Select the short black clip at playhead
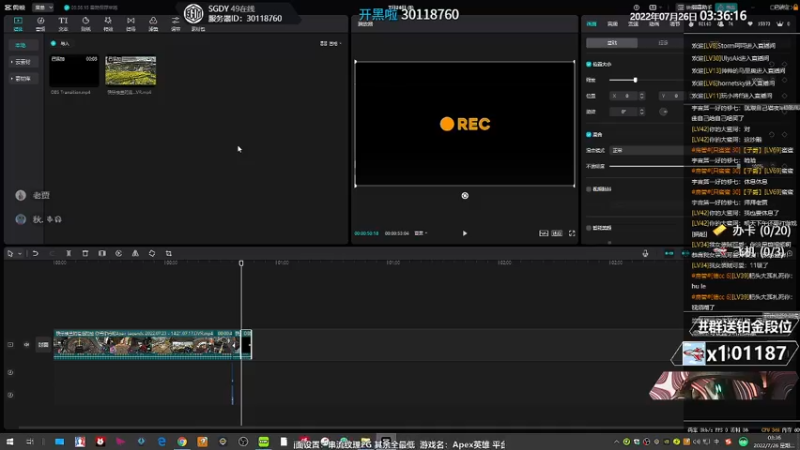The height and width of the screenshot is (450, 800). [246, 344]
